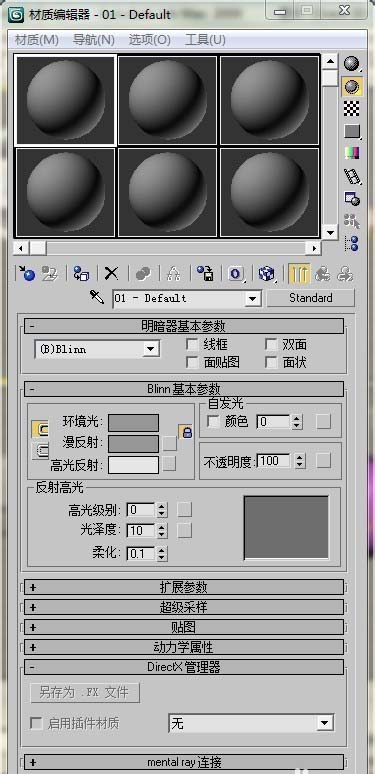Click the eyedropper pick material icon
This screenshot has width=375, height=774.
(97, 298)
